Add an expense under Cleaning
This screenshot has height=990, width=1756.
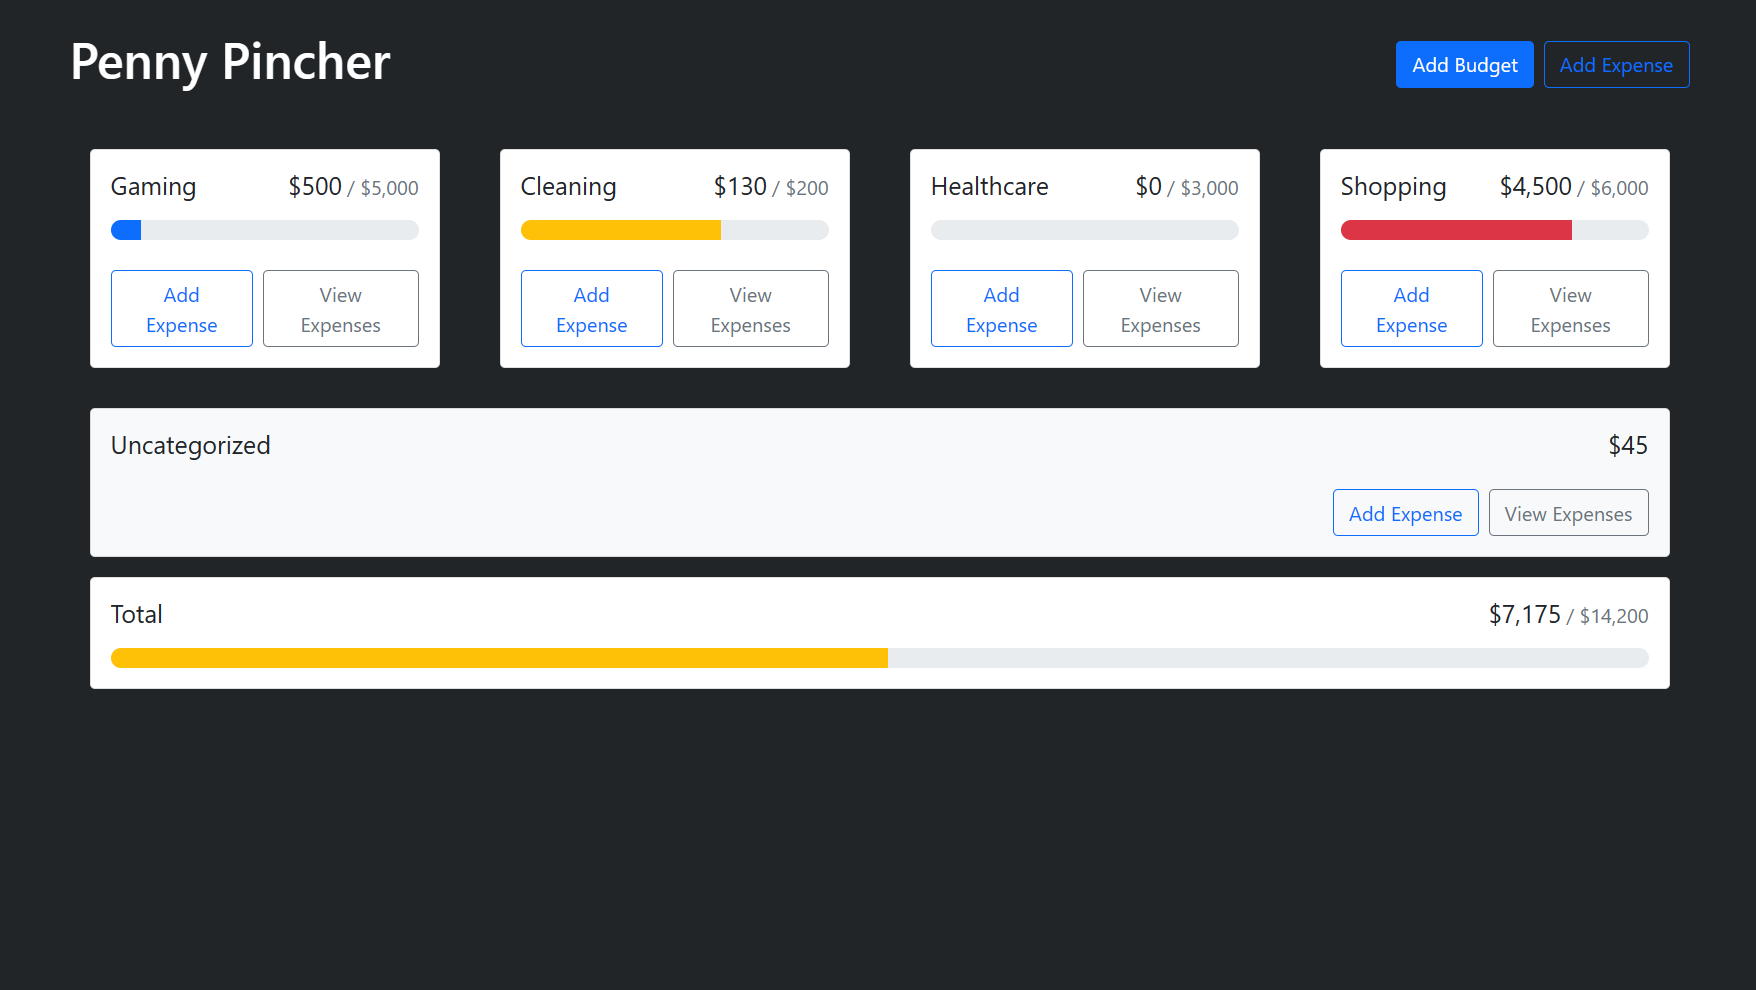pyautogui.click(x=591, y=308)
